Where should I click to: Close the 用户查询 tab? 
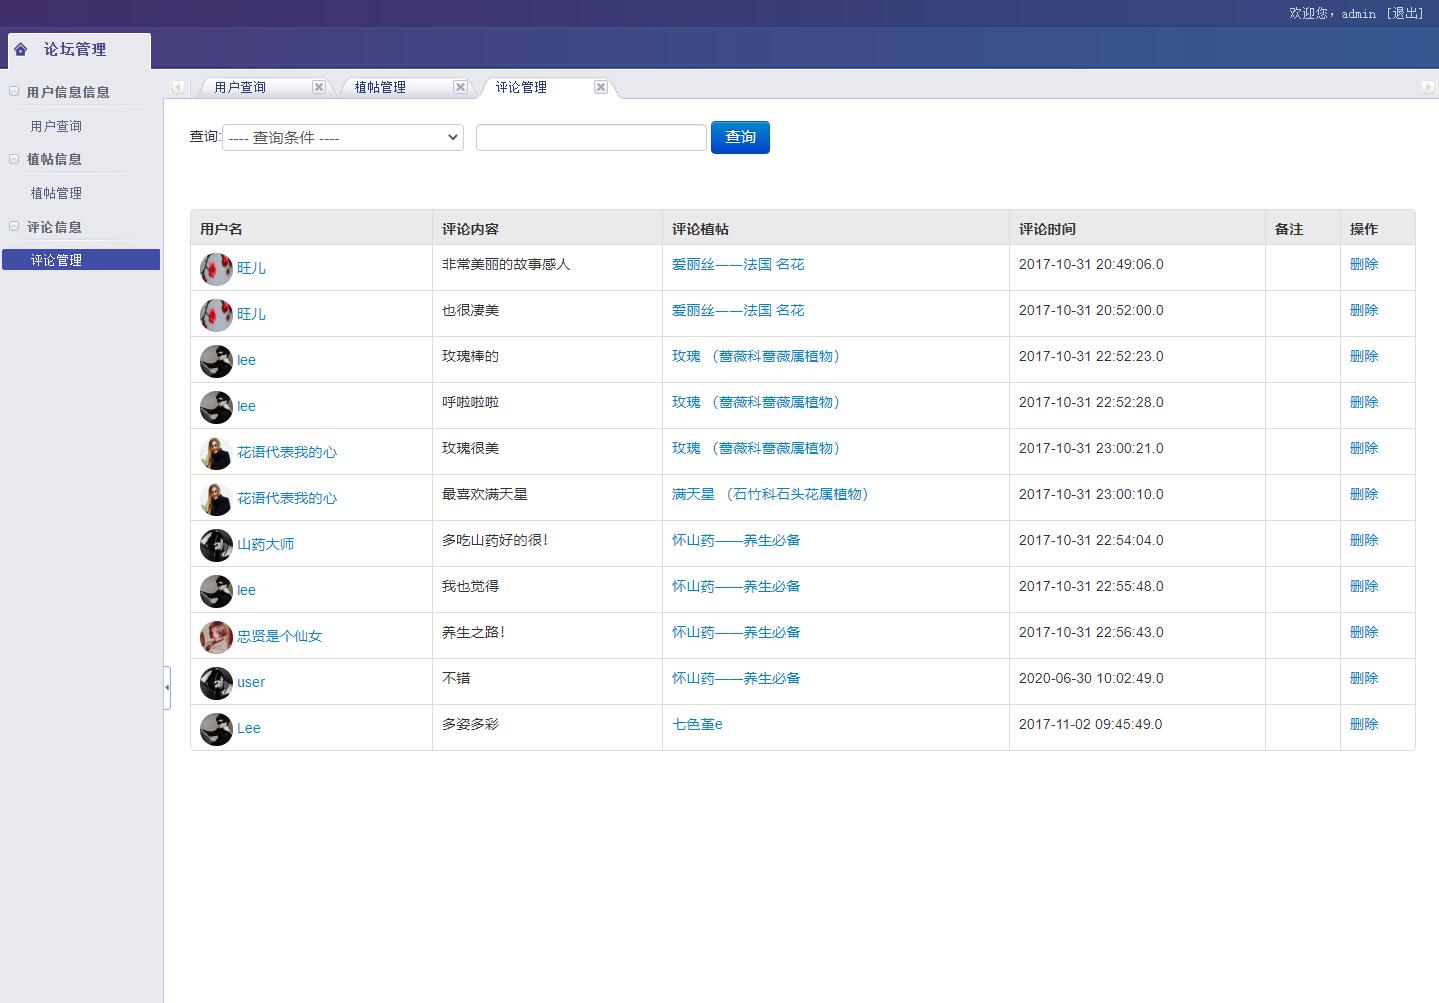pos(318,86)
